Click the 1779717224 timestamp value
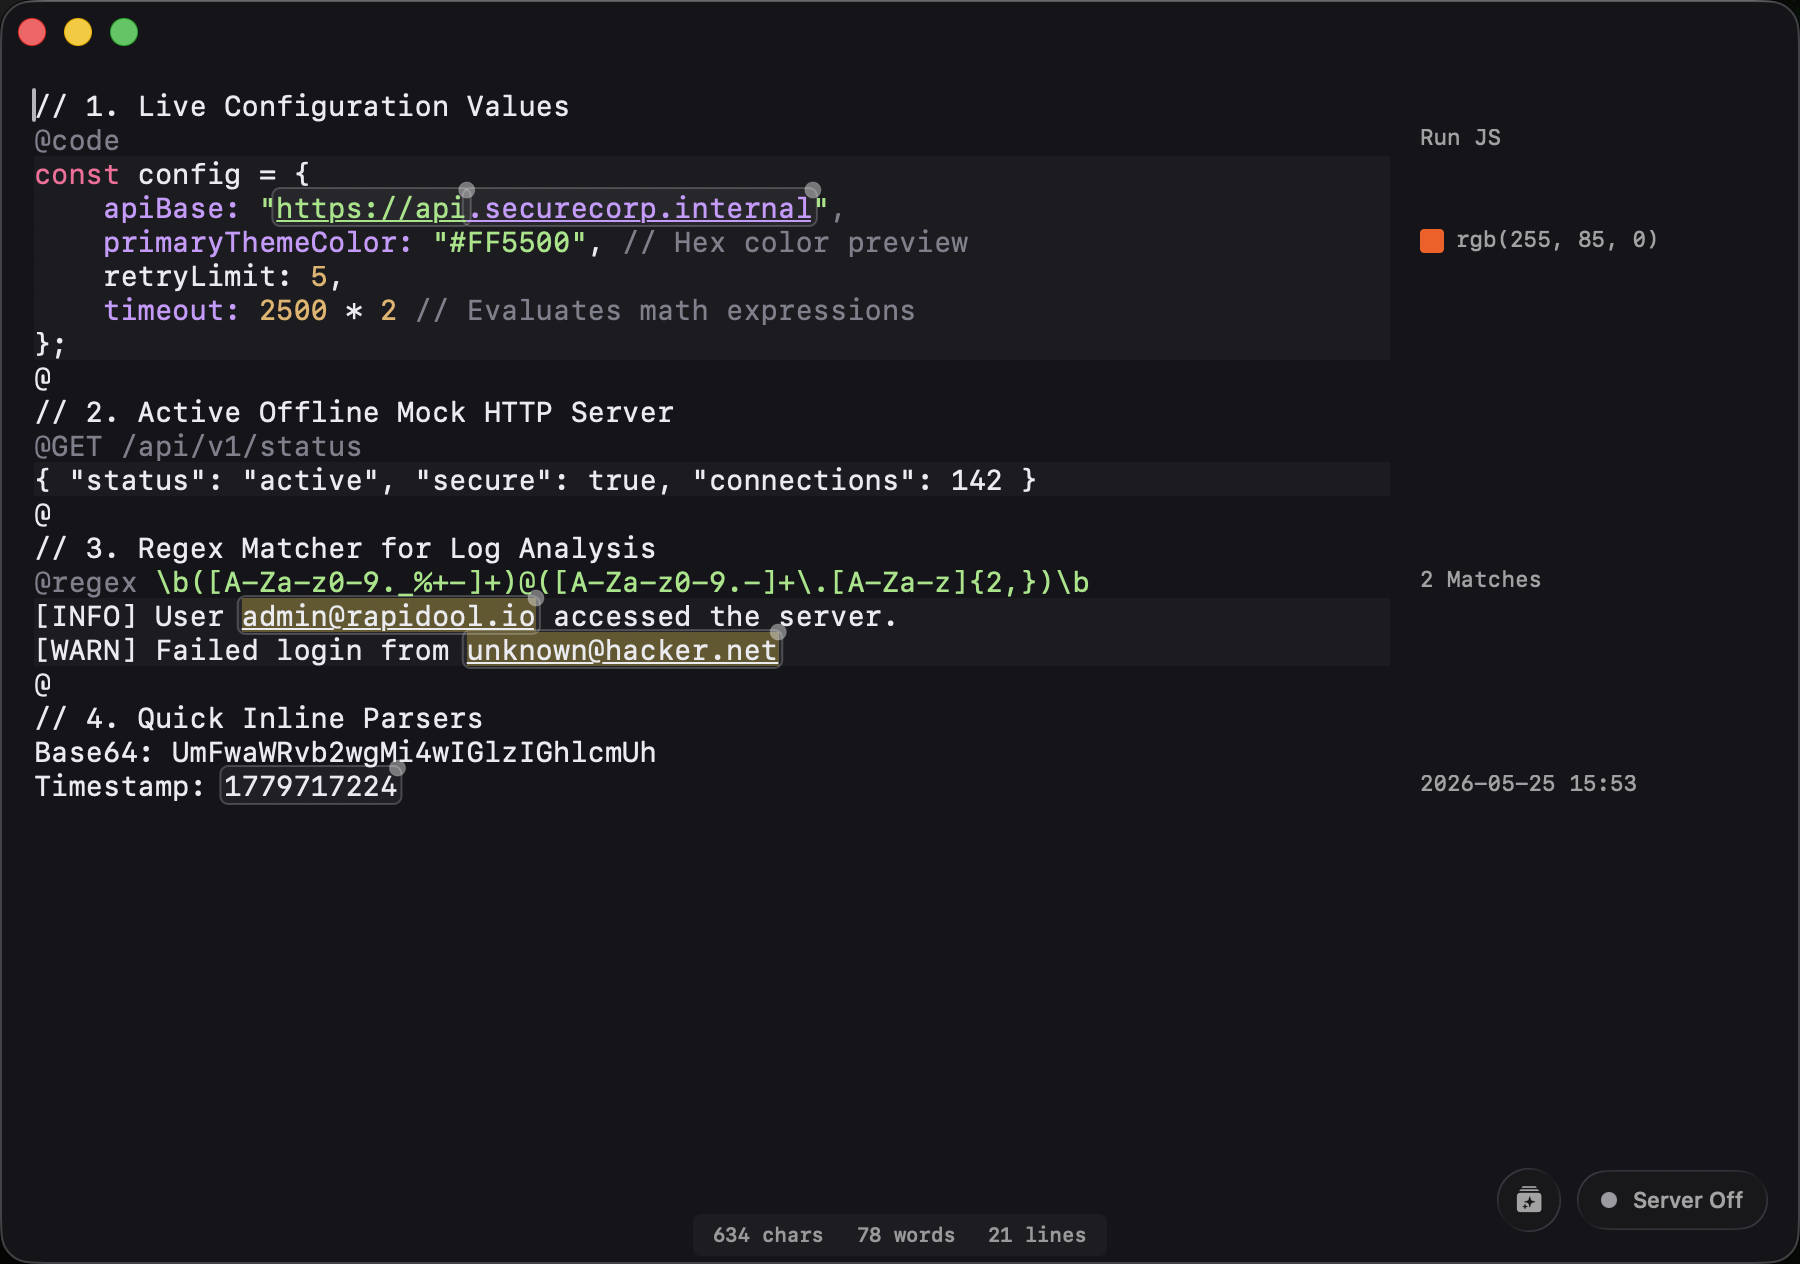The image size is (1800, 1264). pyautogui.click(x=310, y=786)
